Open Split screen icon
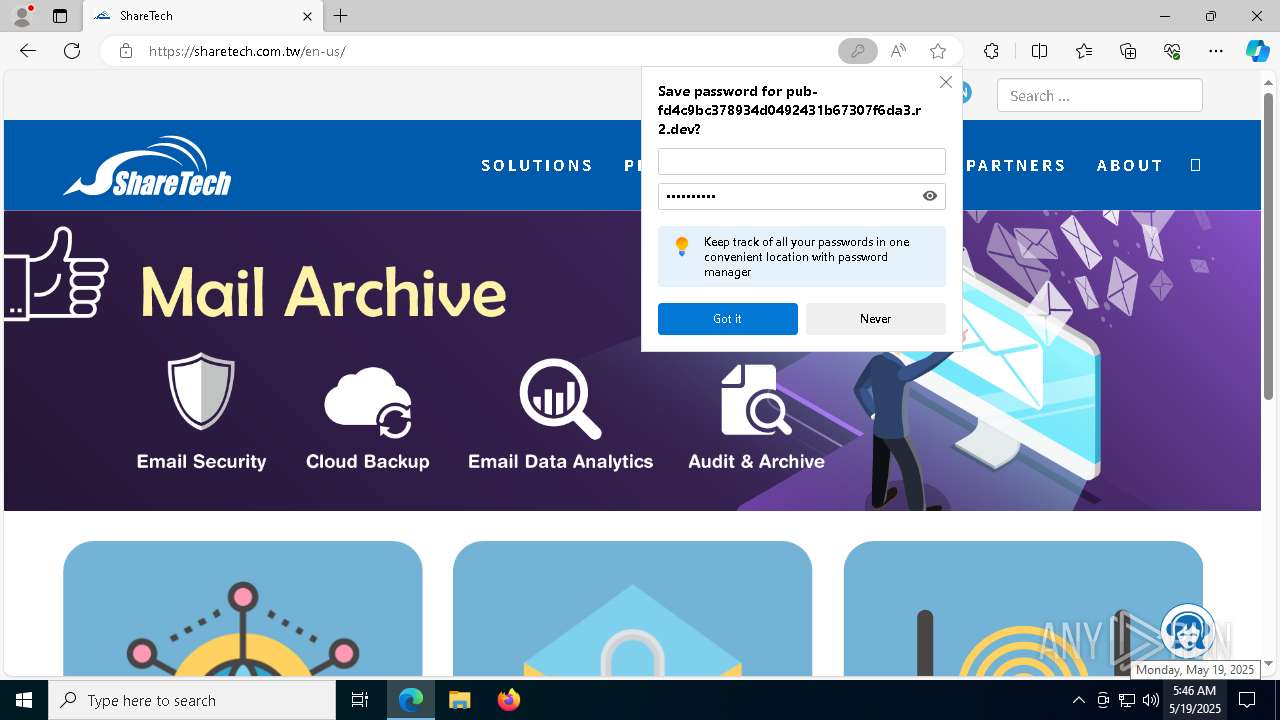This screenshot has height=720, width=1280. click(x=1039, y=51)
